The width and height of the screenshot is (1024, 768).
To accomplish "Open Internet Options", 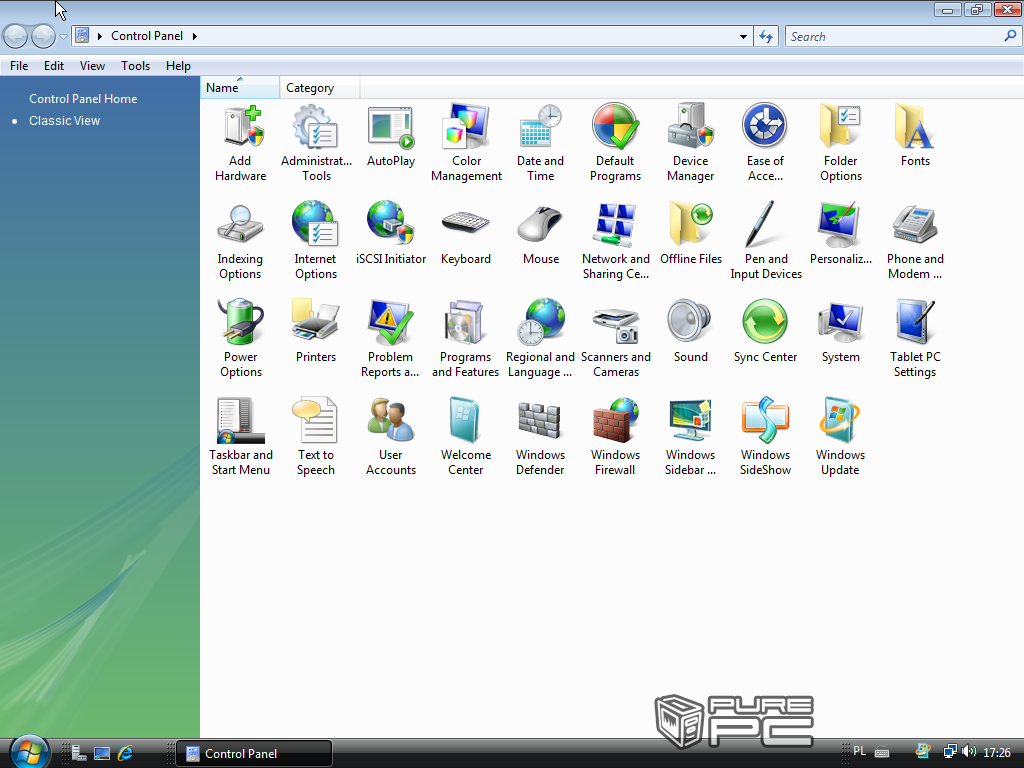I will (315, 242).
